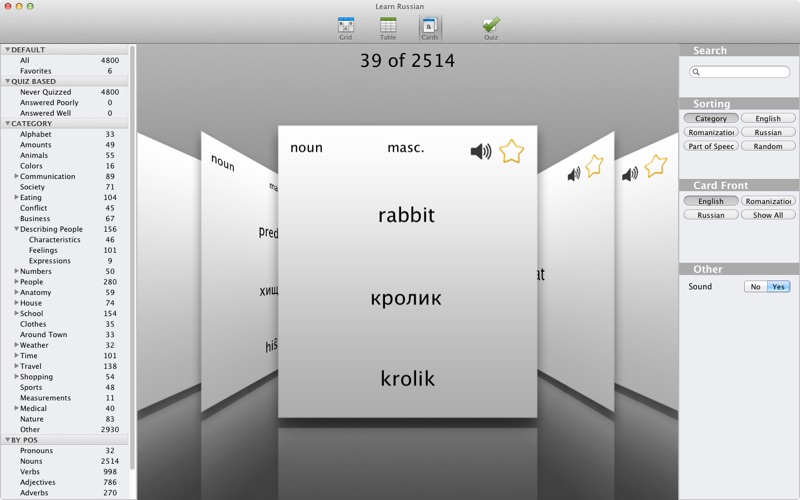Sort cards by Part of Speech

(711, 146)
